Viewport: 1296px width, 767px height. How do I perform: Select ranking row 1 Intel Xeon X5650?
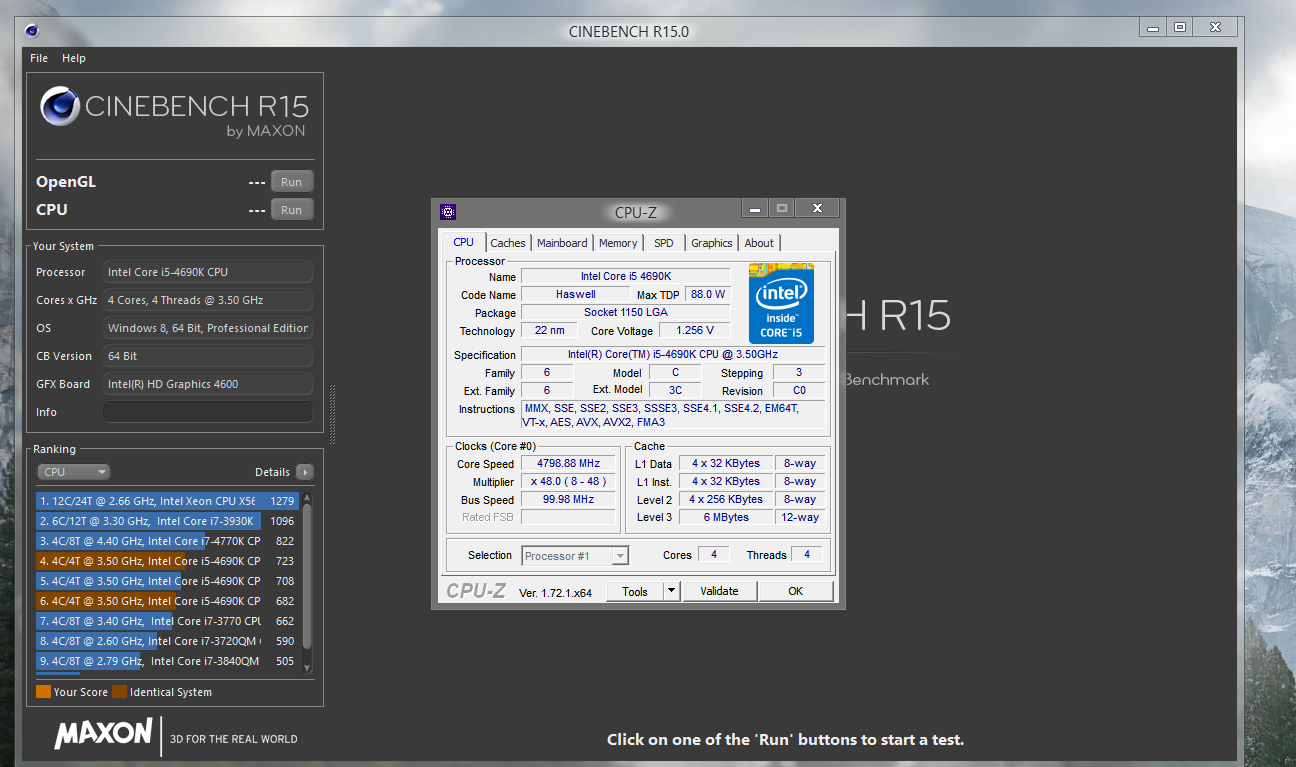tap(167, 501)
